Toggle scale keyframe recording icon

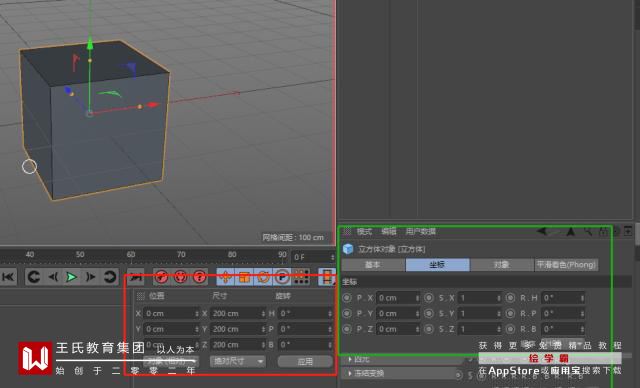point(244,277)
